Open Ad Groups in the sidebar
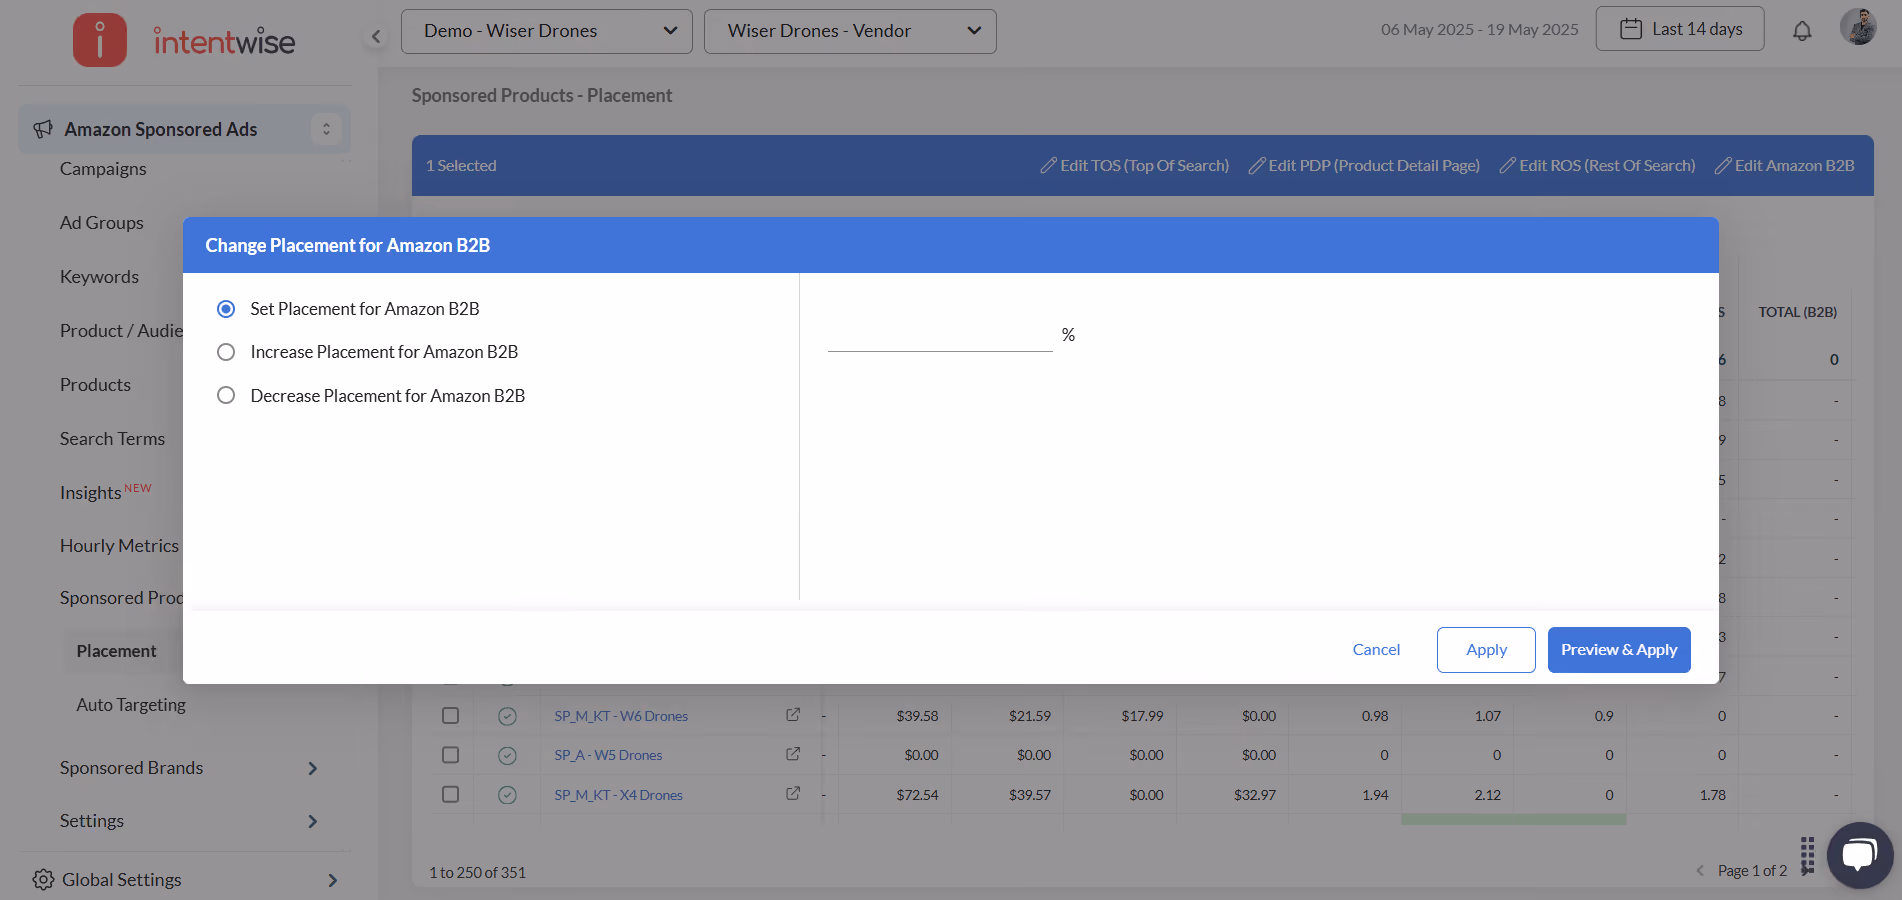1902x900 pixels. (102, 223)
